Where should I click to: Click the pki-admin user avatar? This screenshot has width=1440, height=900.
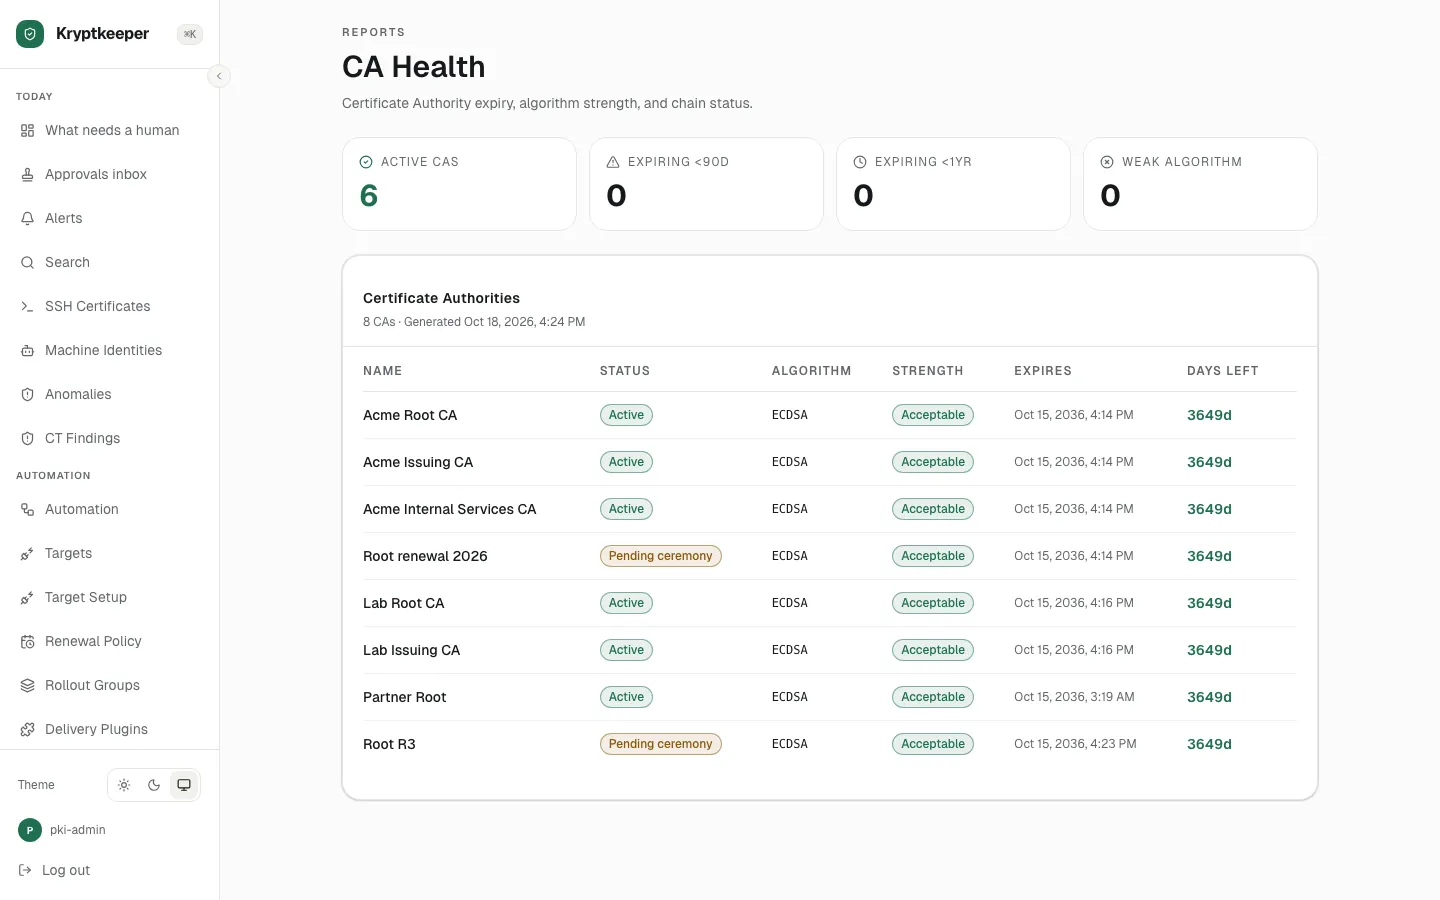click(x=30, y=830)
